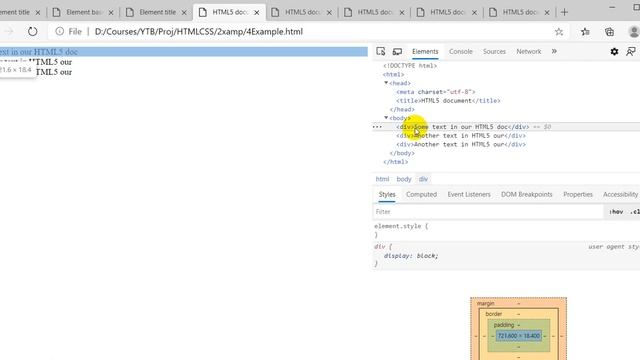Select the first Another text div node
The height and width of the screenshot is (360, 640).
461,136
